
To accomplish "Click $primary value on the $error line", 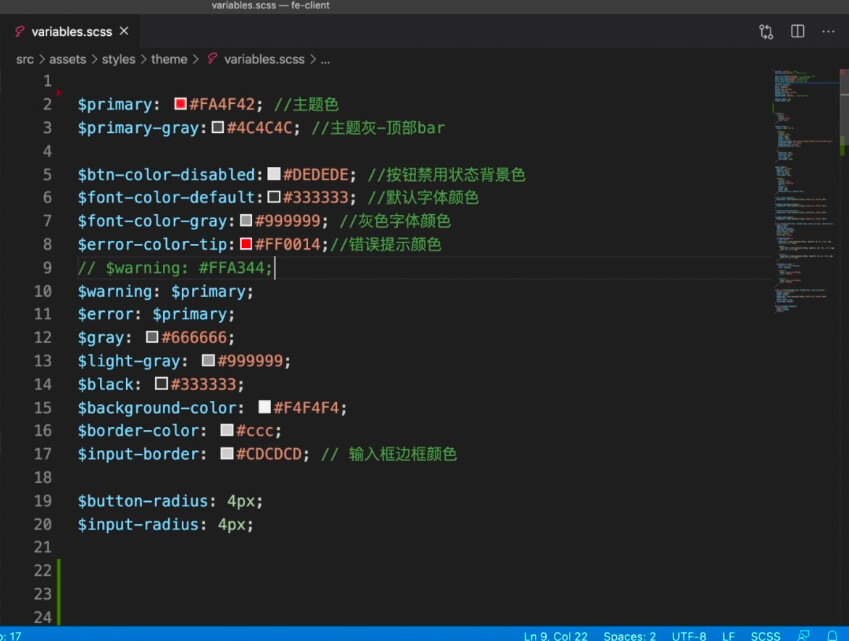I will [190, 315].
